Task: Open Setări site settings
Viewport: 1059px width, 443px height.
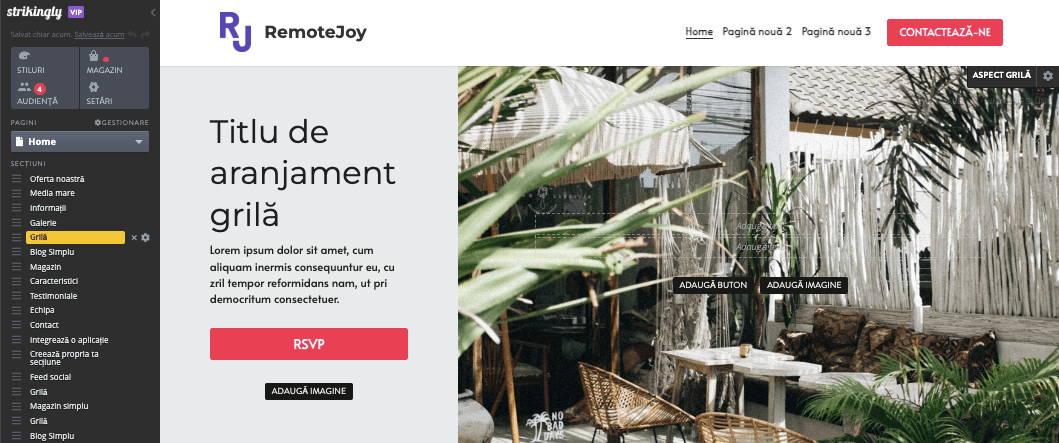Action: [114, 93]
